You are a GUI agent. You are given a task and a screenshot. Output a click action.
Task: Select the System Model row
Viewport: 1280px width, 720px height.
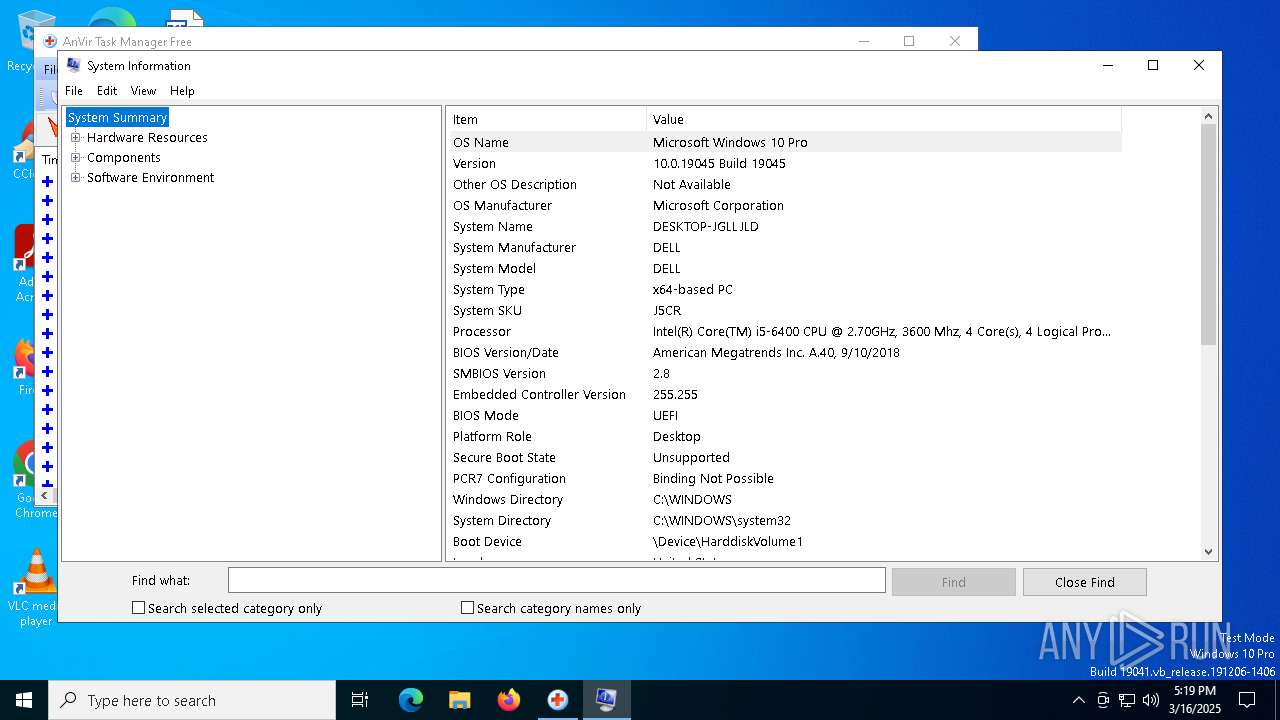click(x=784, y=268)
